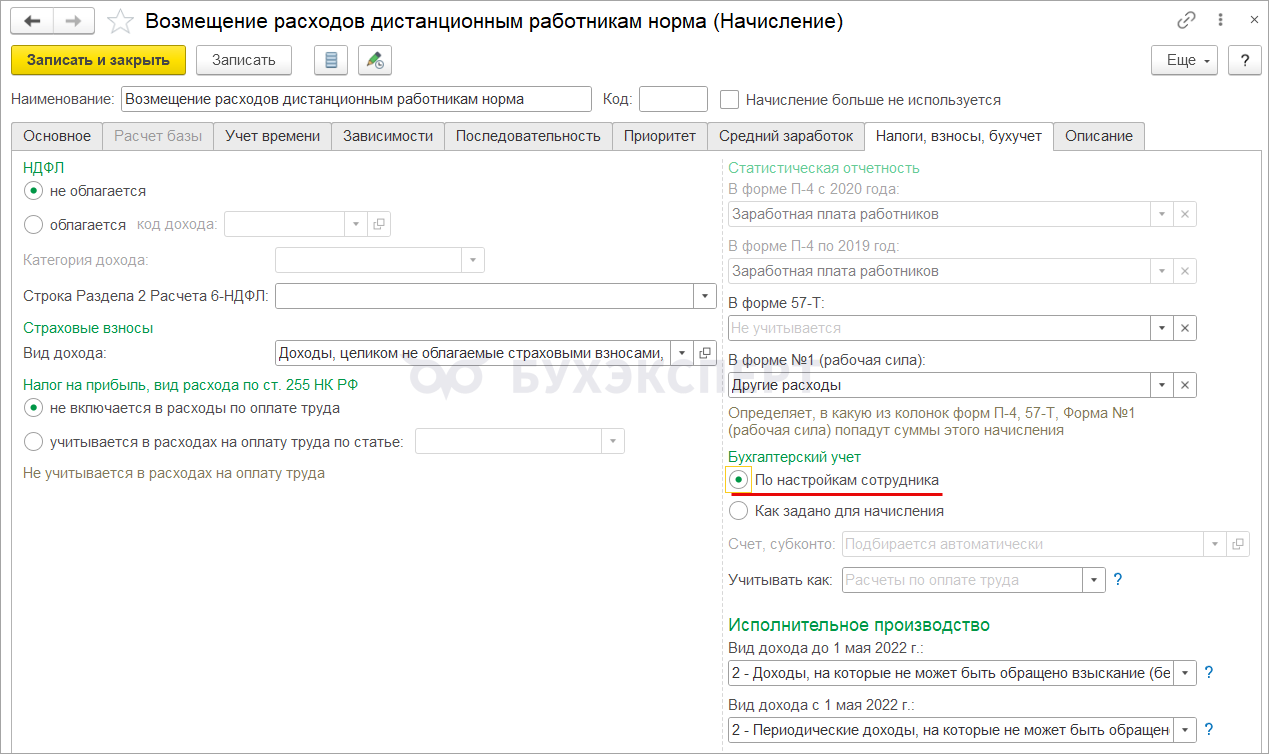Select не включается в расходы по оплате труда
This screenshot has height=754, width=1269.
coord(34,408)
